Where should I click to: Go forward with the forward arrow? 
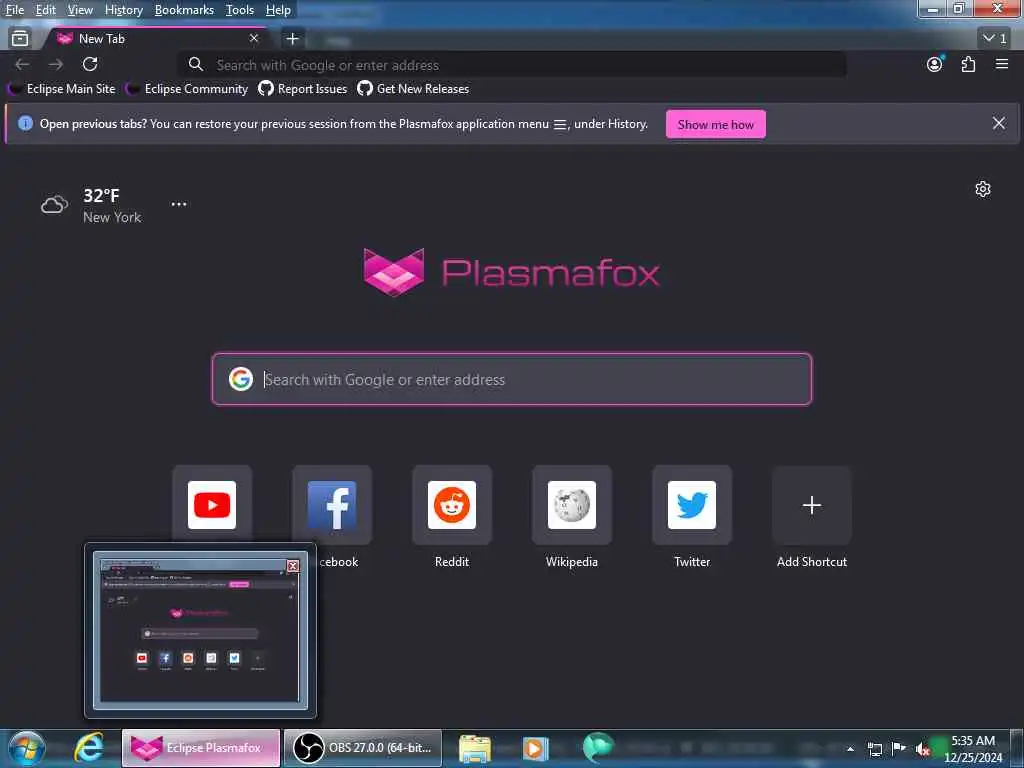[56, 64]
